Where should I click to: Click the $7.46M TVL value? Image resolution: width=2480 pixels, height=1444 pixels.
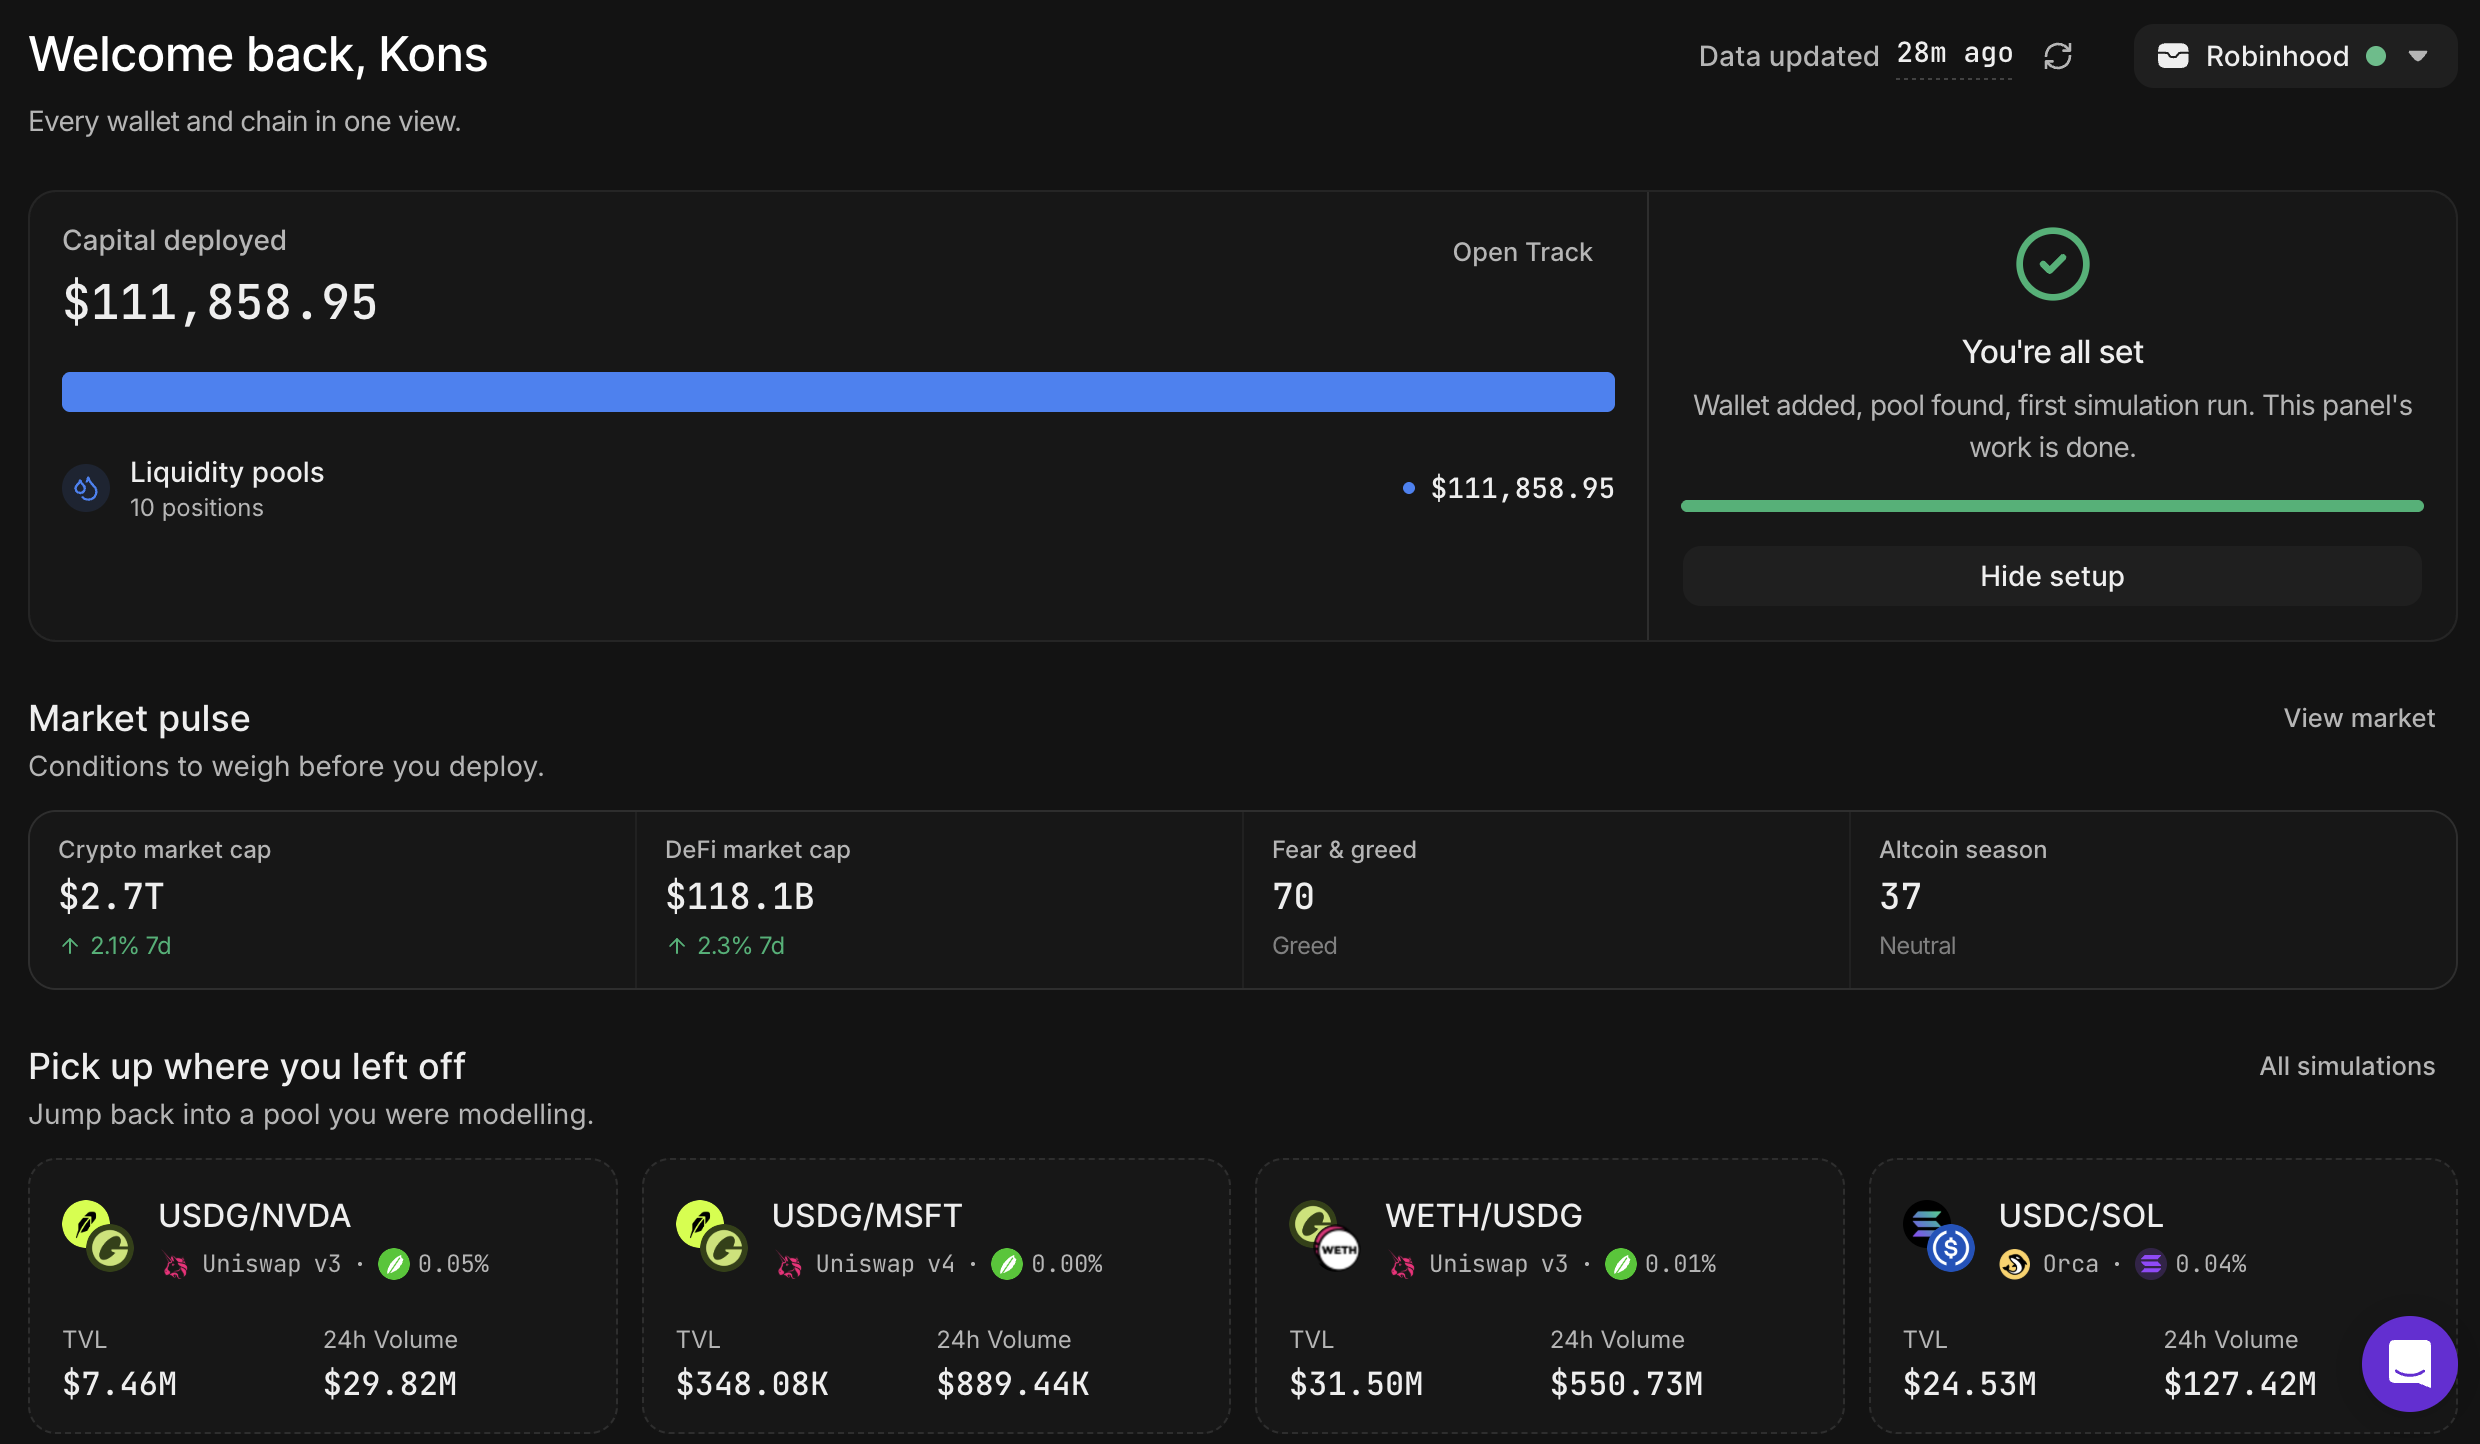click(x=120, y=1384)
